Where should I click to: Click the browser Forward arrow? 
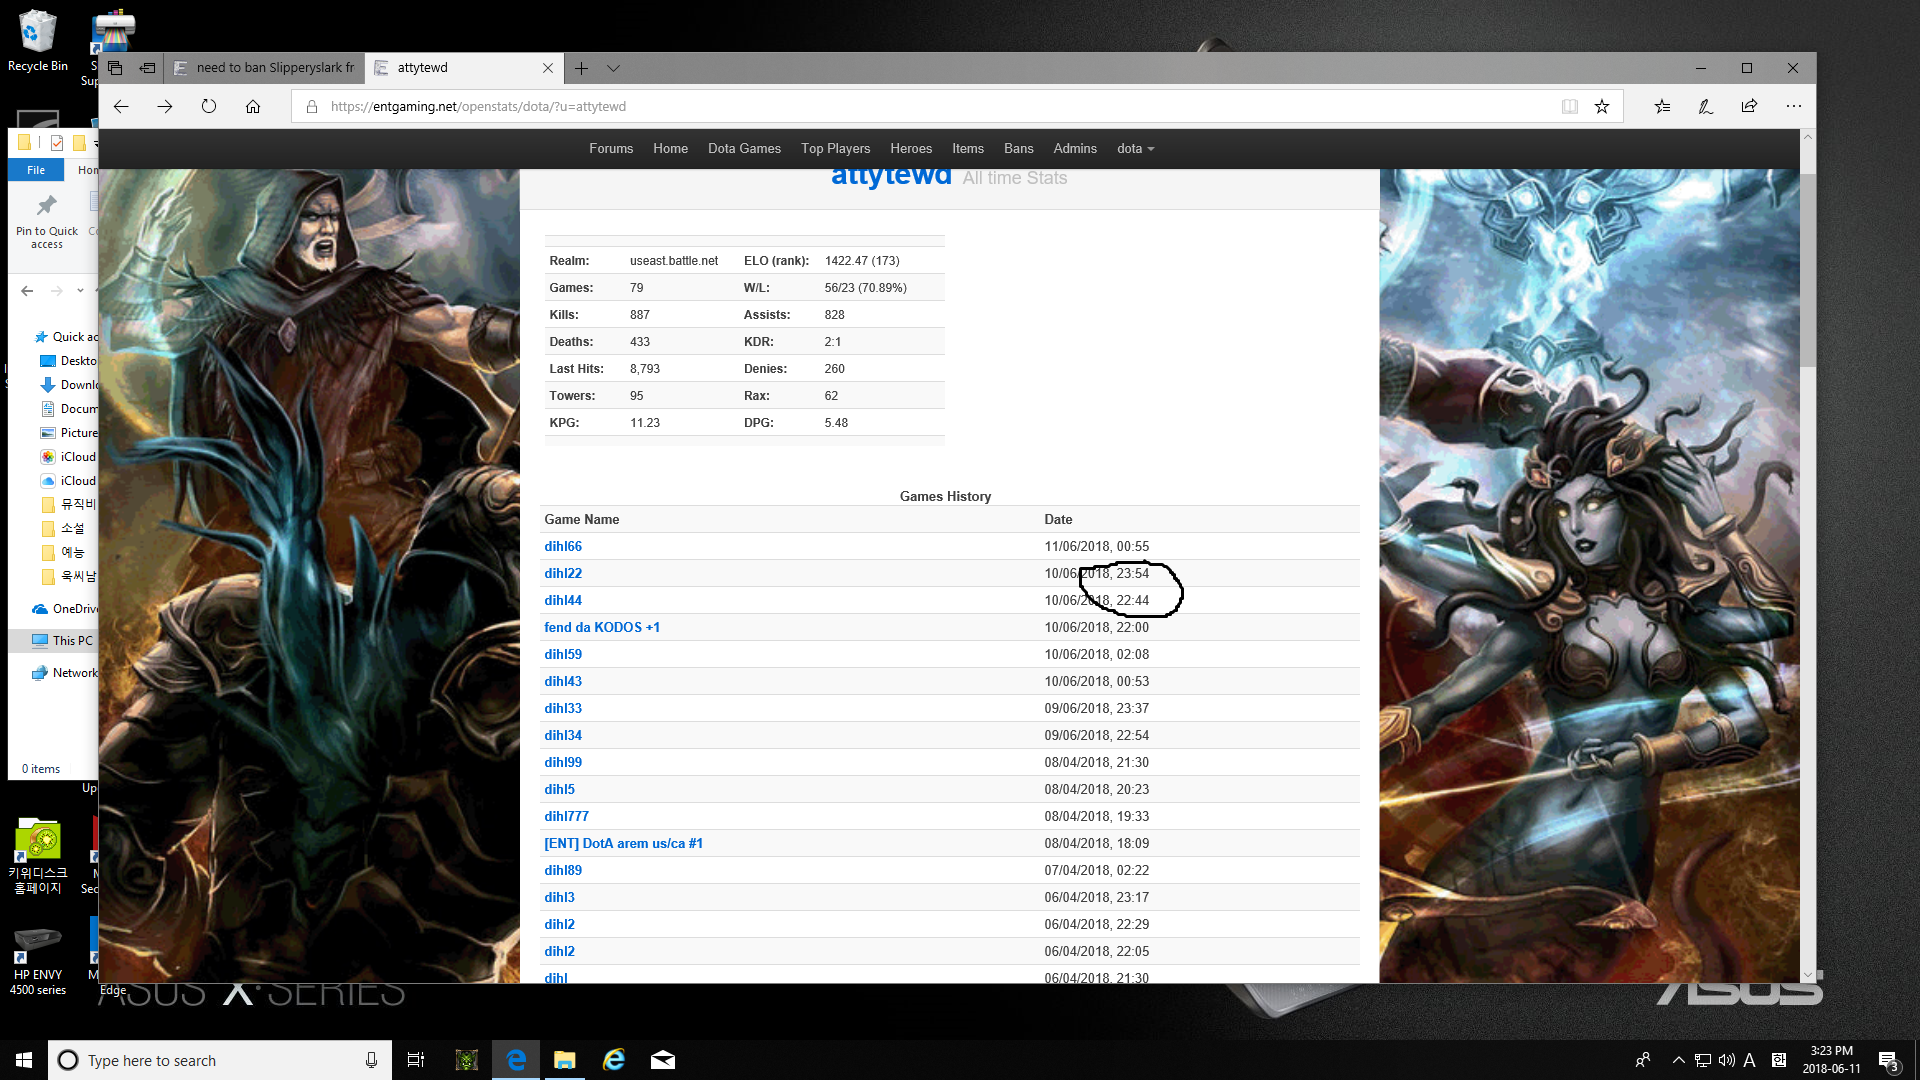(165, 107)
